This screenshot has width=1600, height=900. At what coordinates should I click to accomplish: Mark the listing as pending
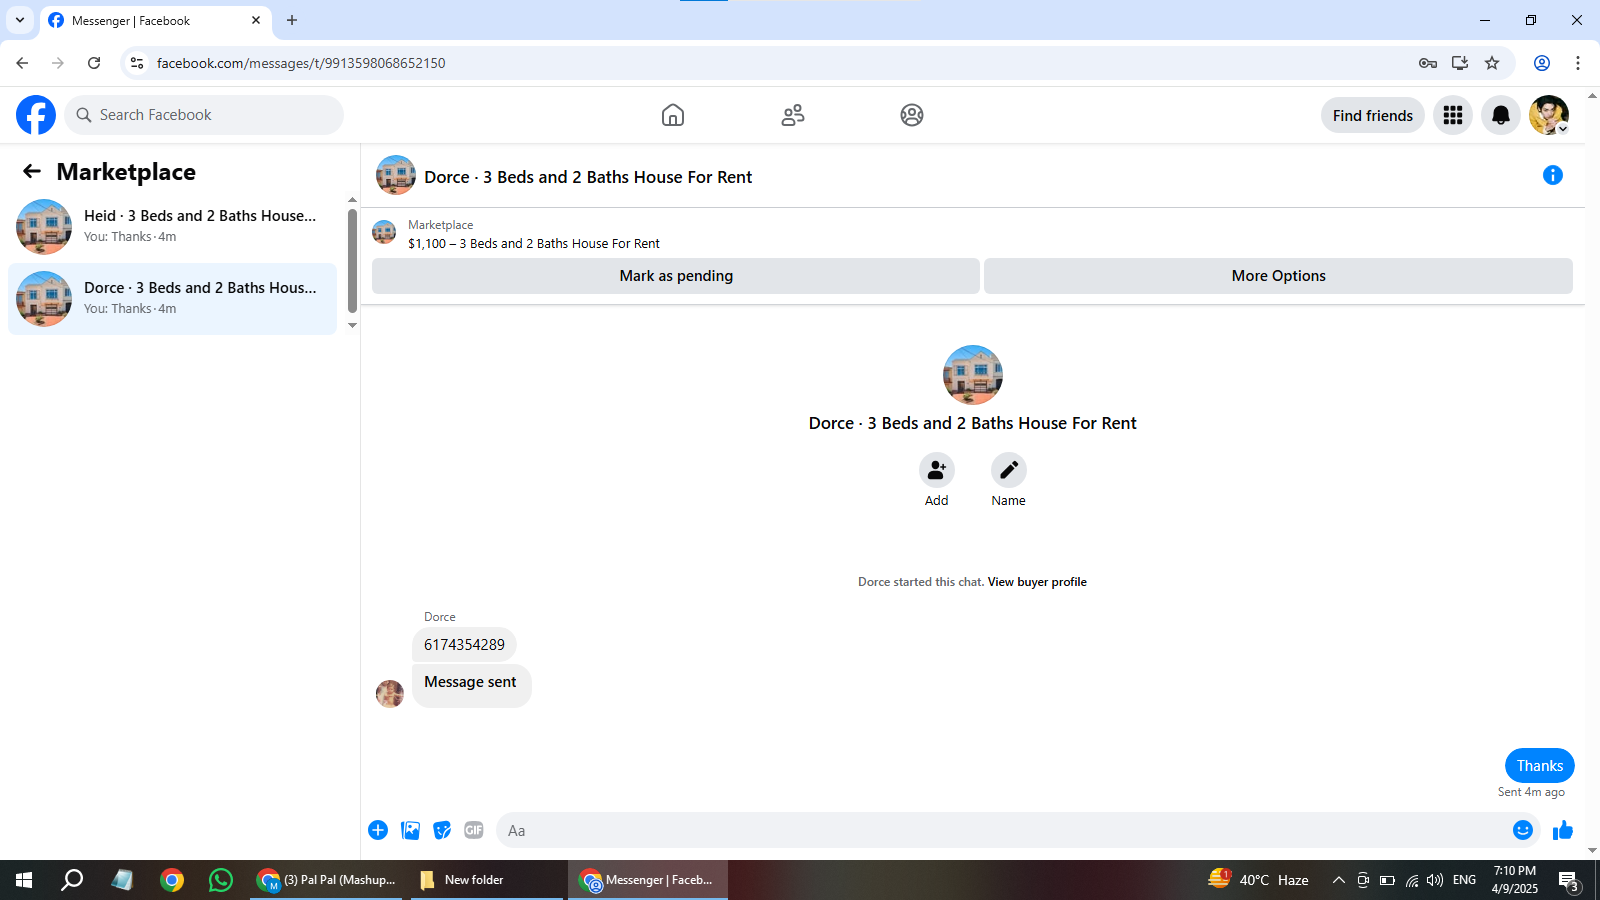pos(676,276)
